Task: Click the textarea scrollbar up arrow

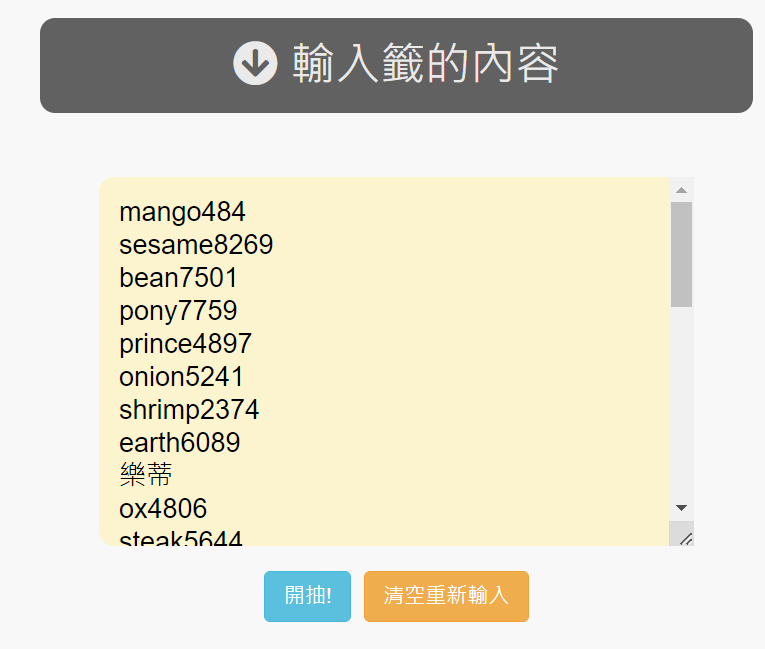Action: pyautogui.click(x=681, y=190)
